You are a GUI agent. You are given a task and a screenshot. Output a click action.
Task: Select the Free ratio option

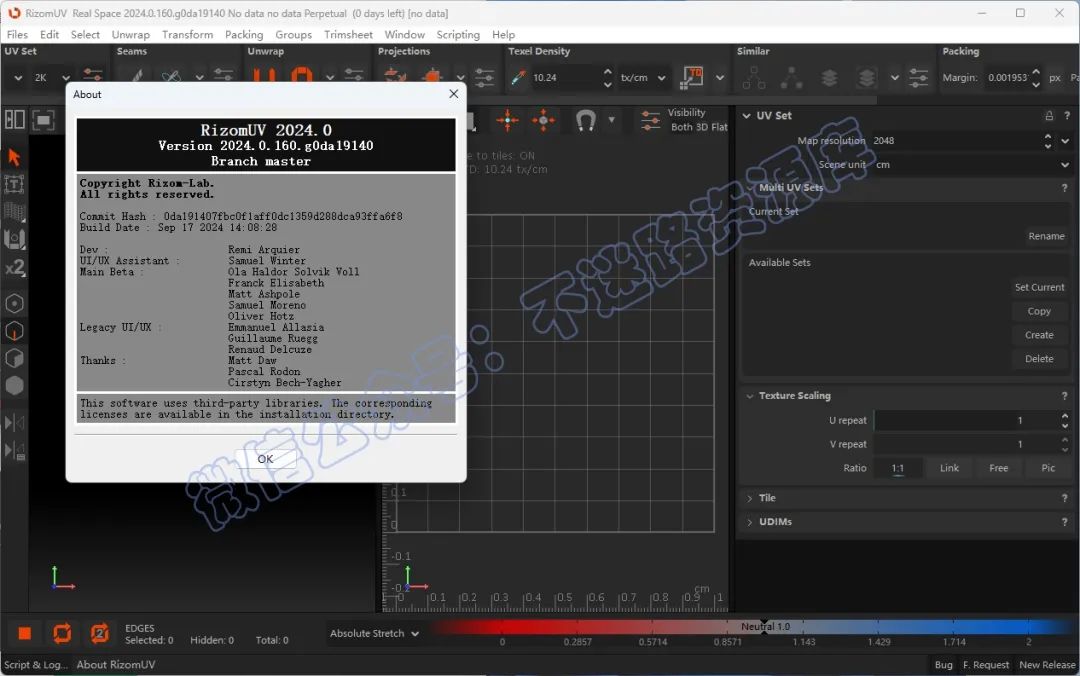[999, 468]
